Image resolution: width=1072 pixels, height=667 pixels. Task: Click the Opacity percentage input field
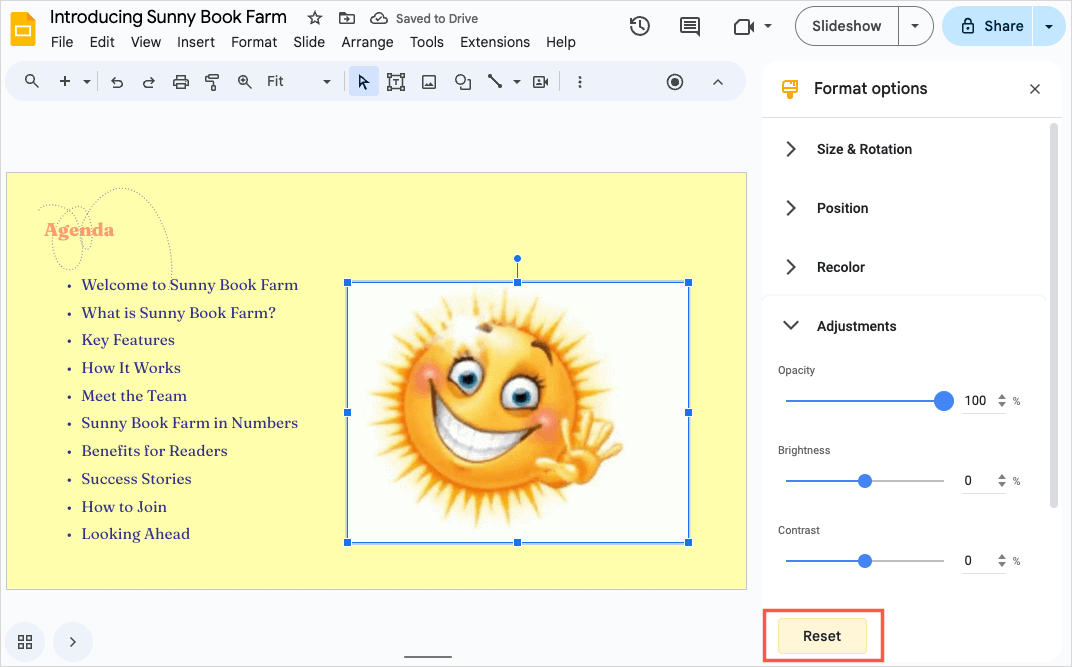coord(976,401)
